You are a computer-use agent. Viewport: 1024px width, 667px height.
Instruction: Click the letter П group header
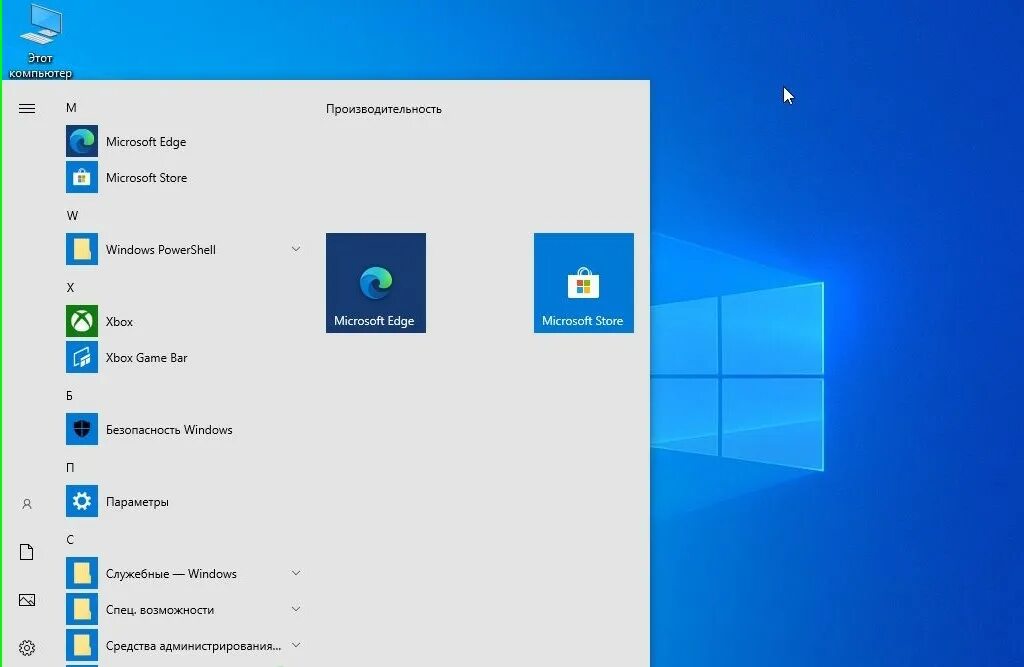(x=70, y=468)
